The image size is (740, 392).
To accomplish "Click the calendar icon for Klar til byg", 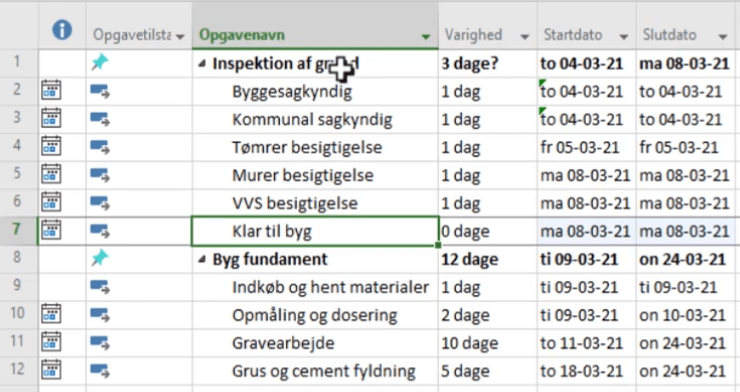I will [x=51, y=230].
